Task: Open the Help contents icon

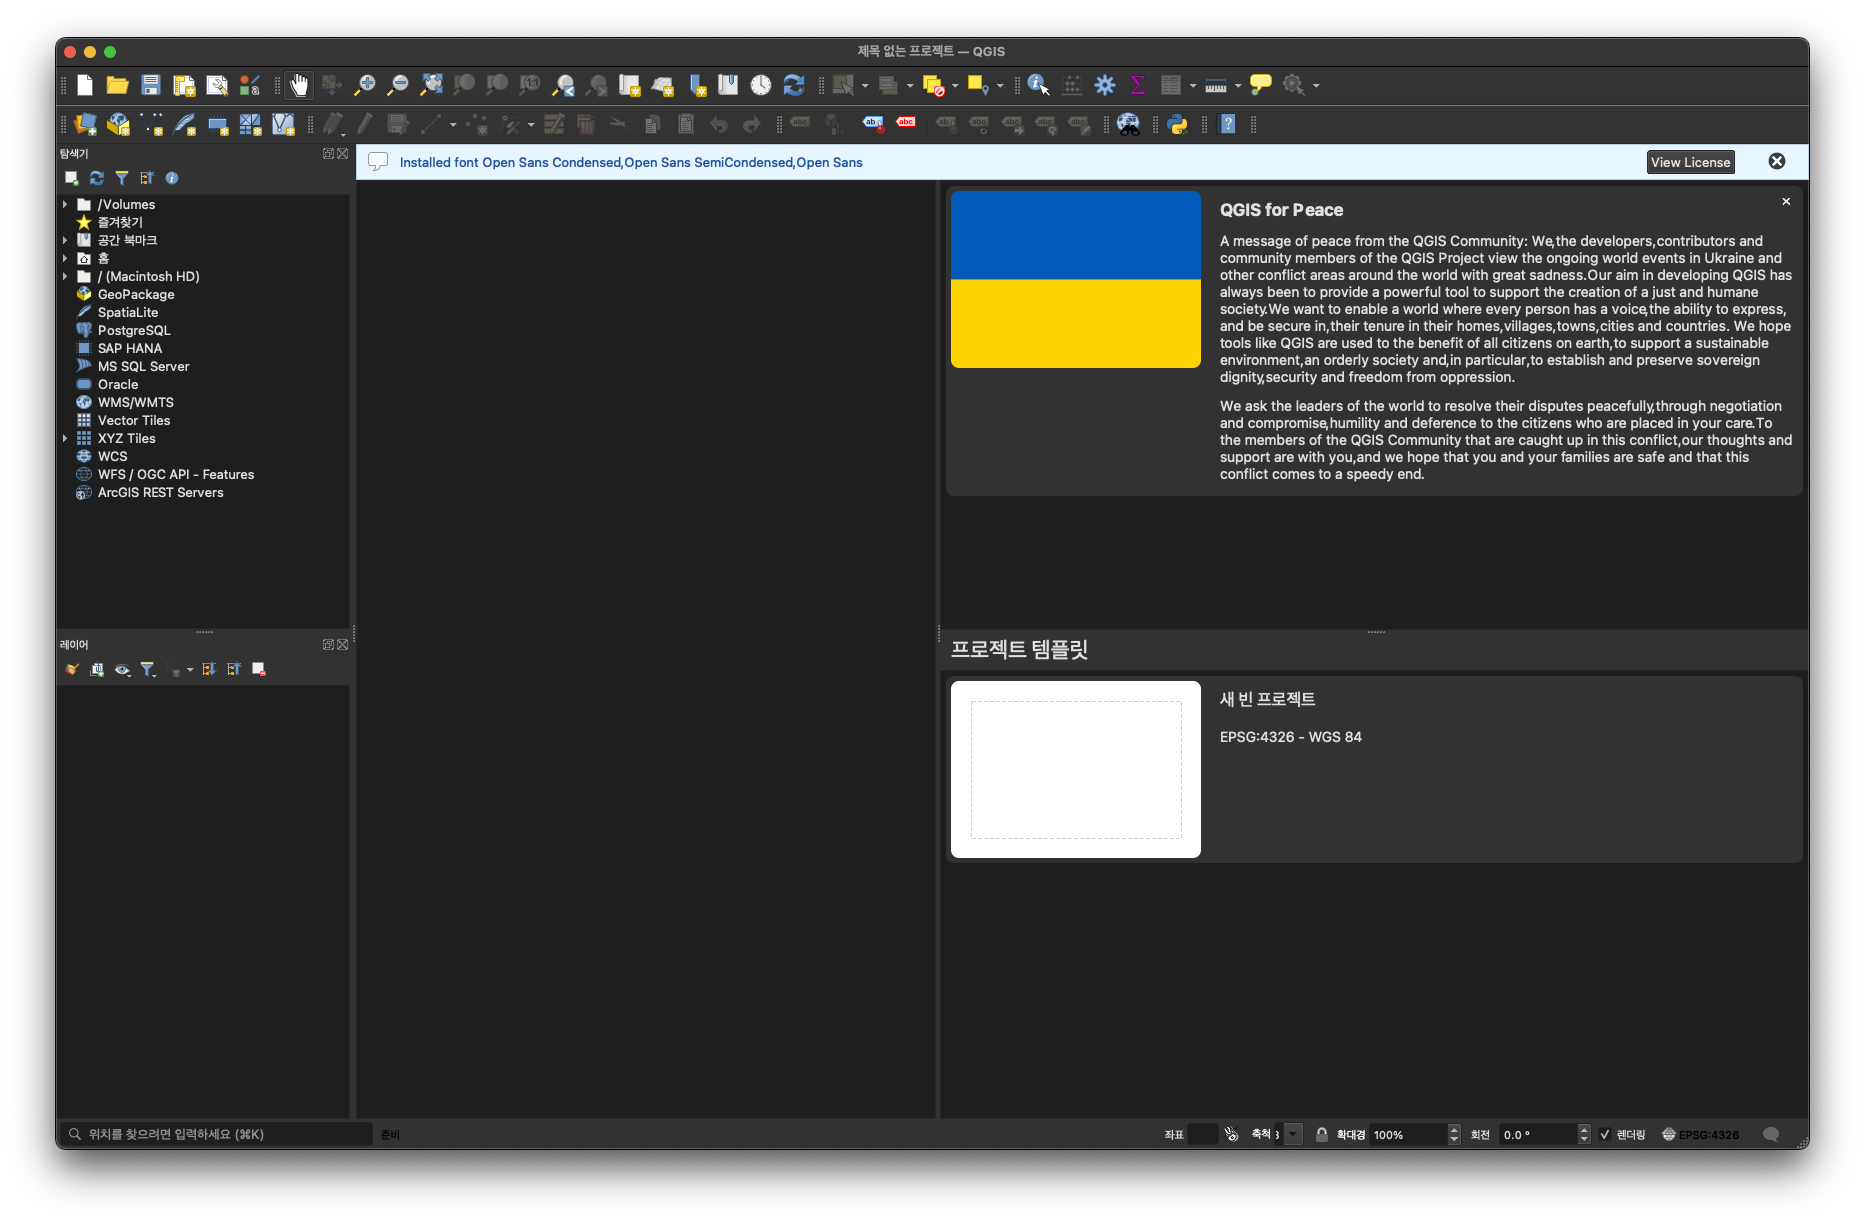Action: click(x=1228, y=124)
